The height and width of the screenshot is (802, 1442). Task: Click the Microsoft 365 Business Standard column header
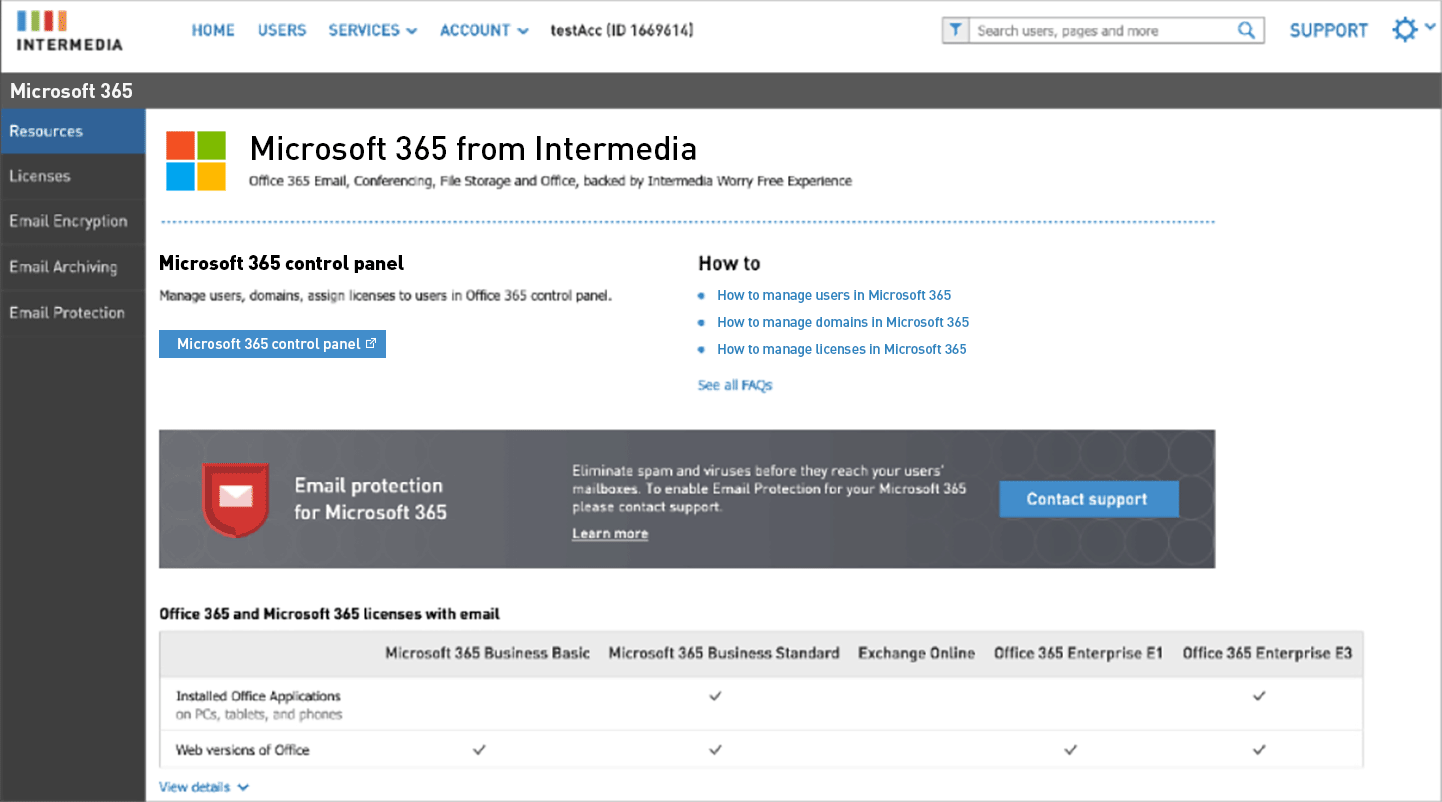[724, 653]
